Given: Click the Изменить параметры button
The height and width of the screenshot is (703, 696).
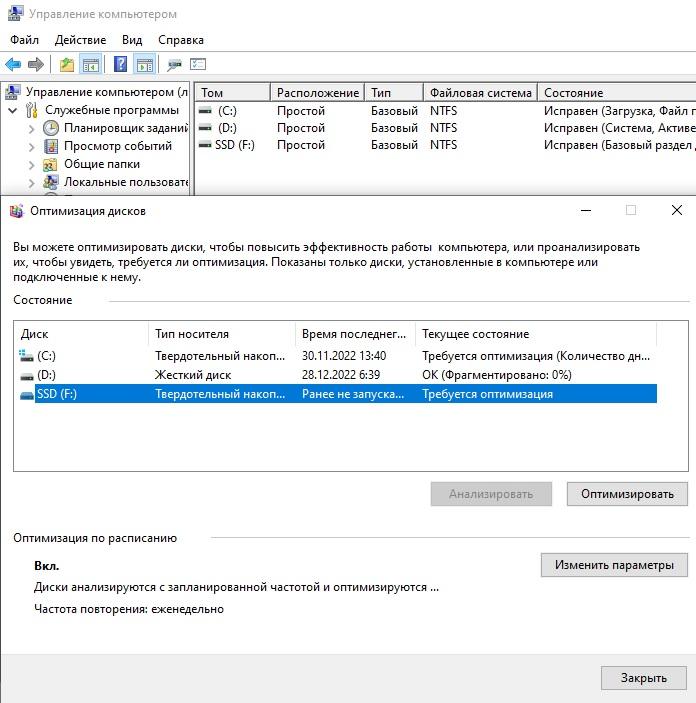Looking at the screenshot, I should [x=614, y=564].
